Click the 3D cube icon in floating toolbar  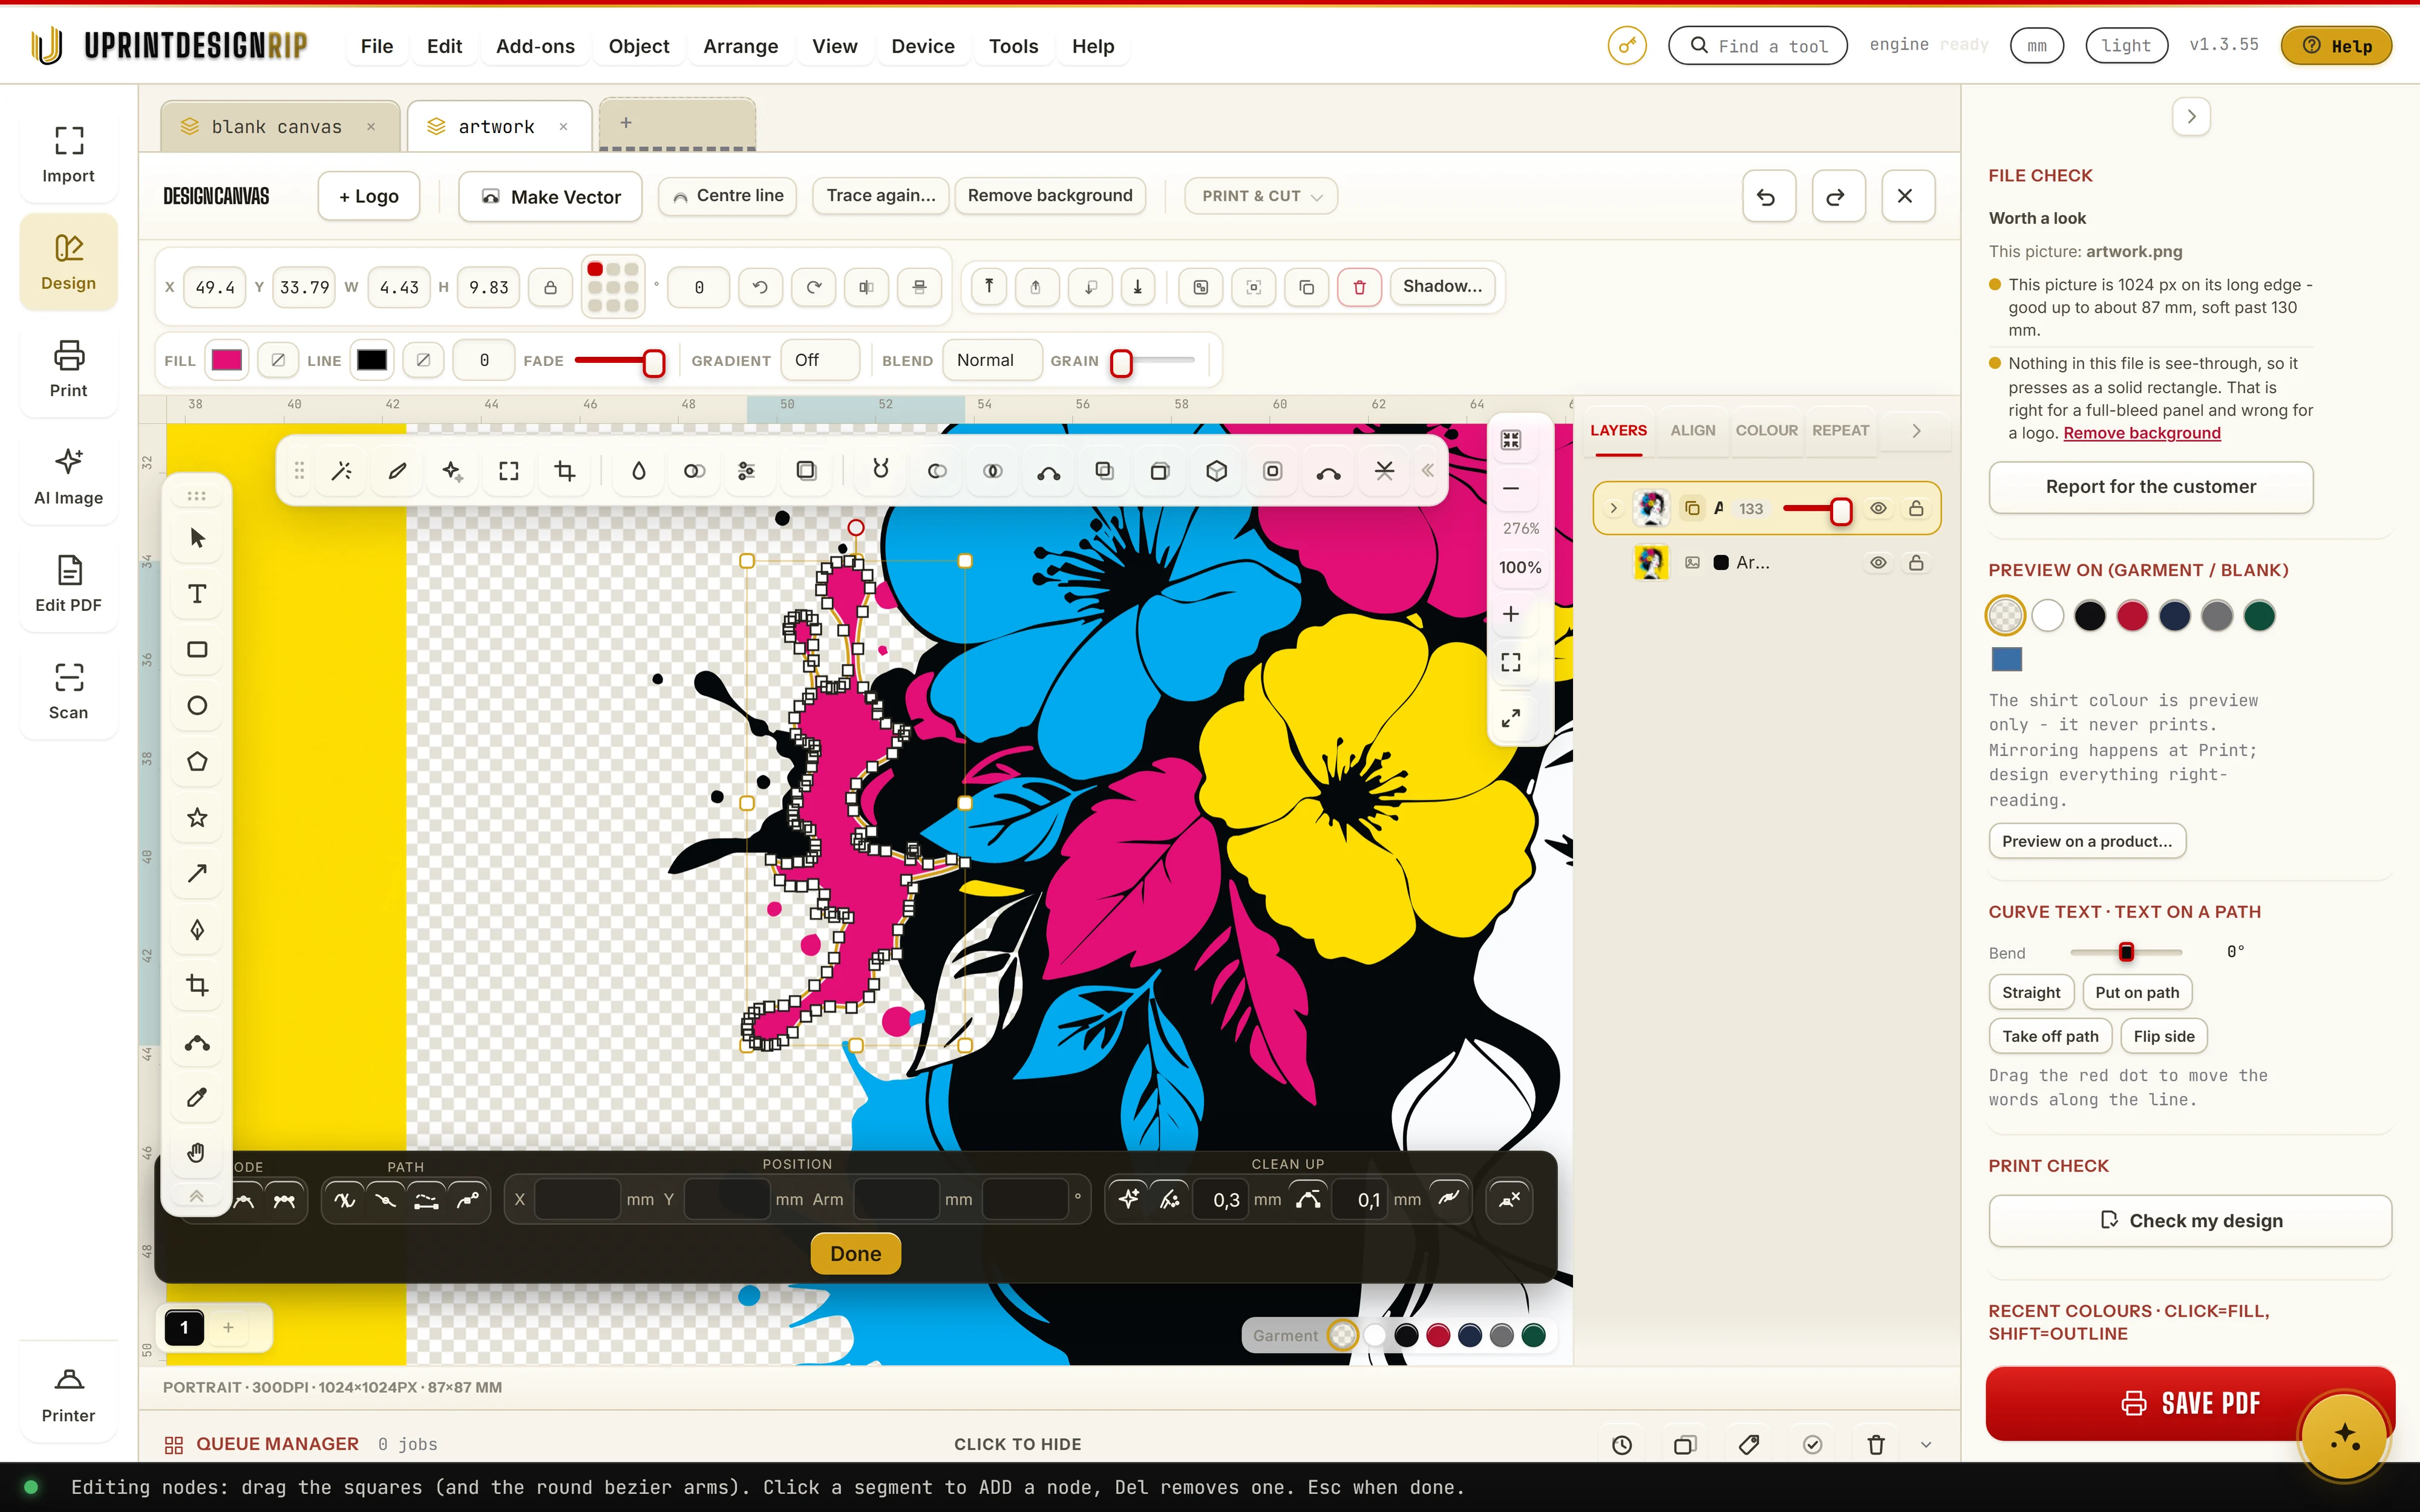tap(1216, 471)
